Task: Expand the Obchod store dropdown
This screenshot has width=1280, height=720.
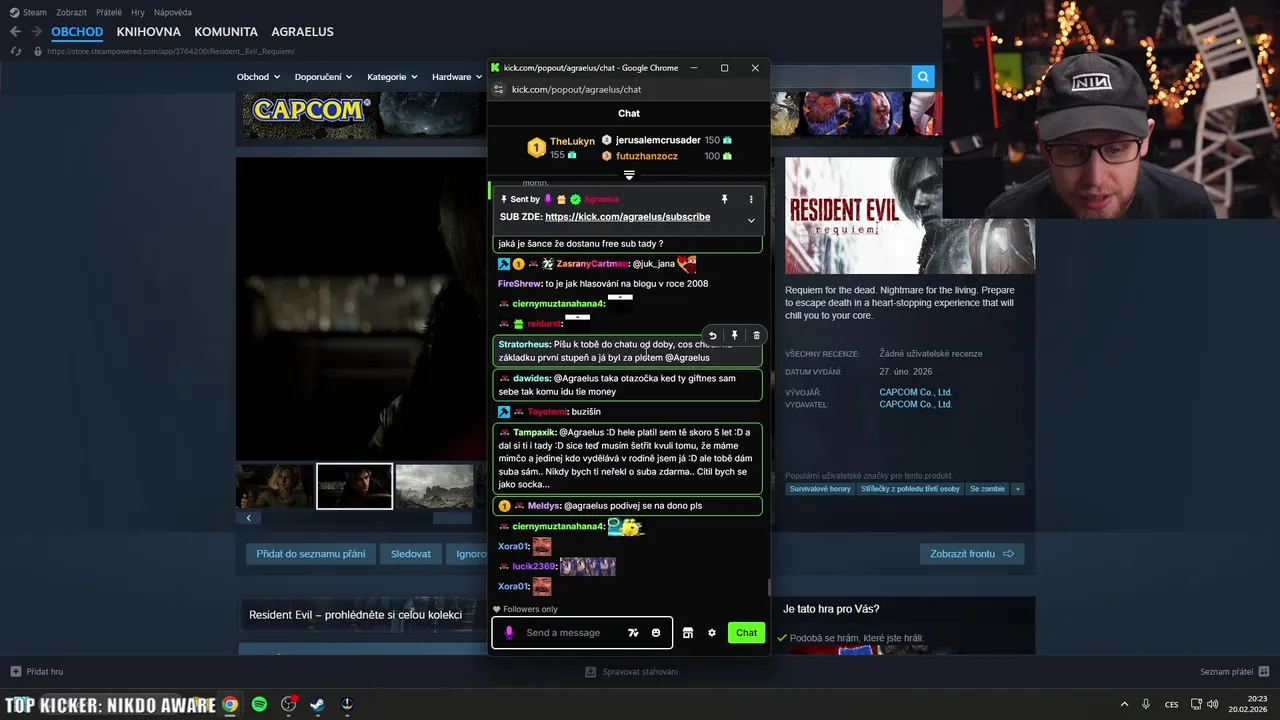Action: (x=258, y=77)
